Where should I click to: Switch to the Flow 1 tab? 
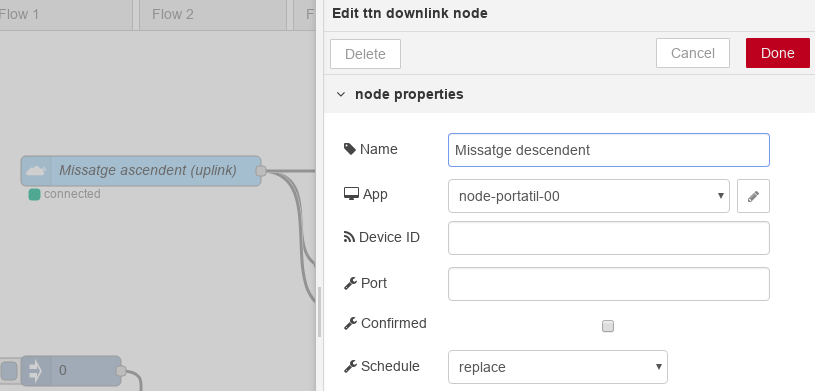click(x=66, y=15)
